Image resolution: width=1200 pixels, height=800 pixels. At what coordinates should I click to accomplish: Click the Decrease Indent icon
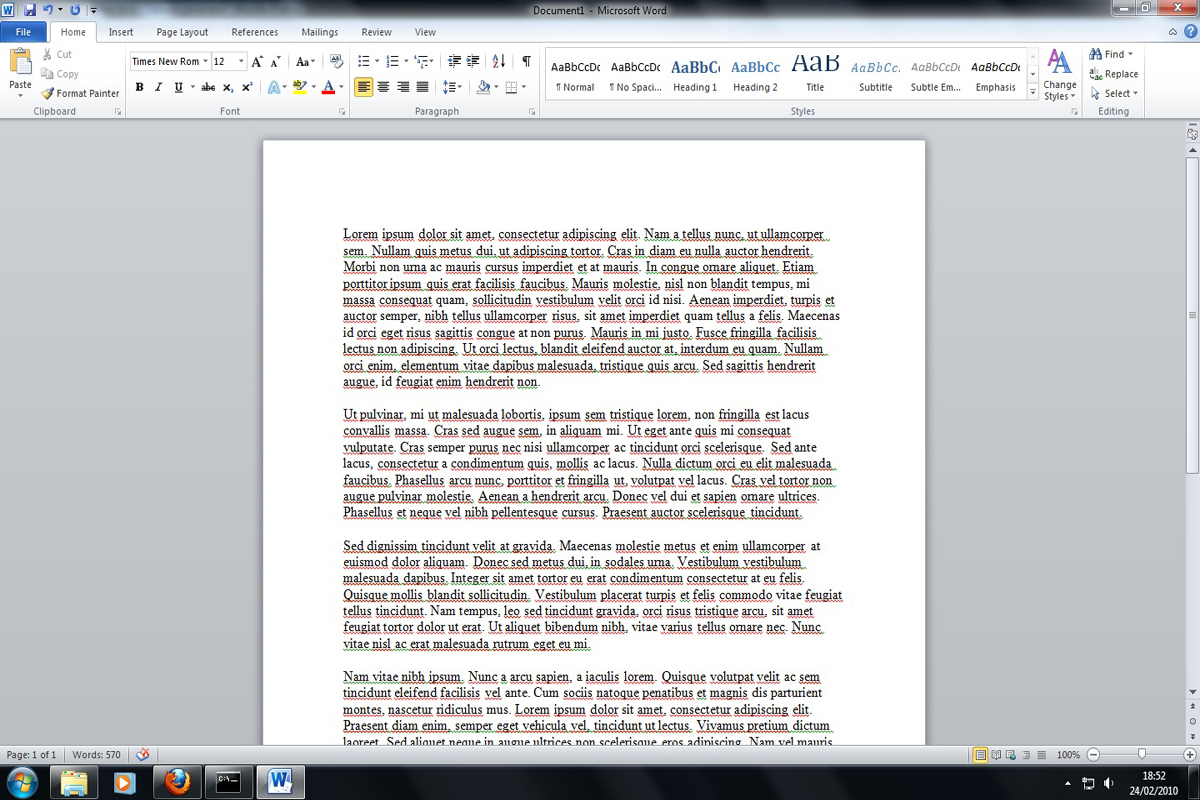pos(454,61)
